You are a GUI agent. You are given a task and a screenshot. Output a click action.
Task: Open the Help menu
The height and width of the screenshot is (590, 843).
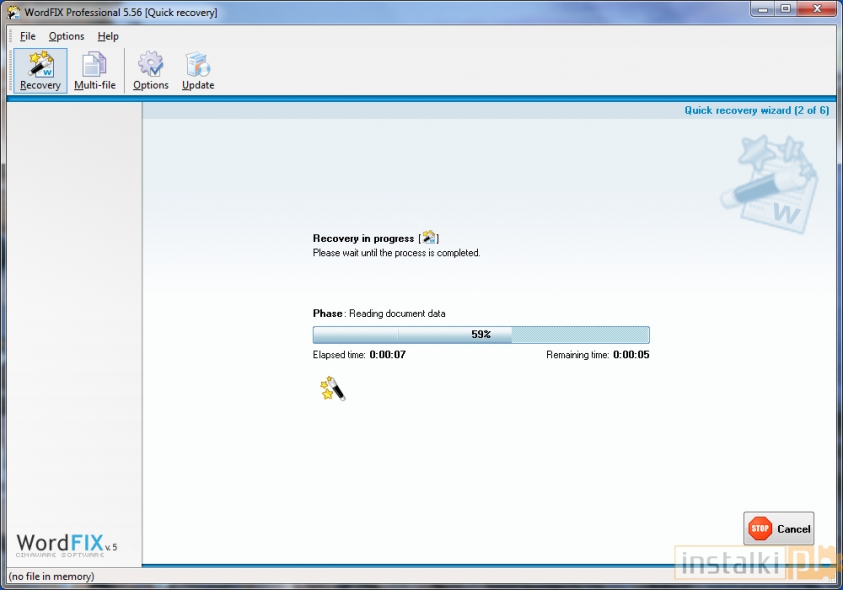point(108,36)
